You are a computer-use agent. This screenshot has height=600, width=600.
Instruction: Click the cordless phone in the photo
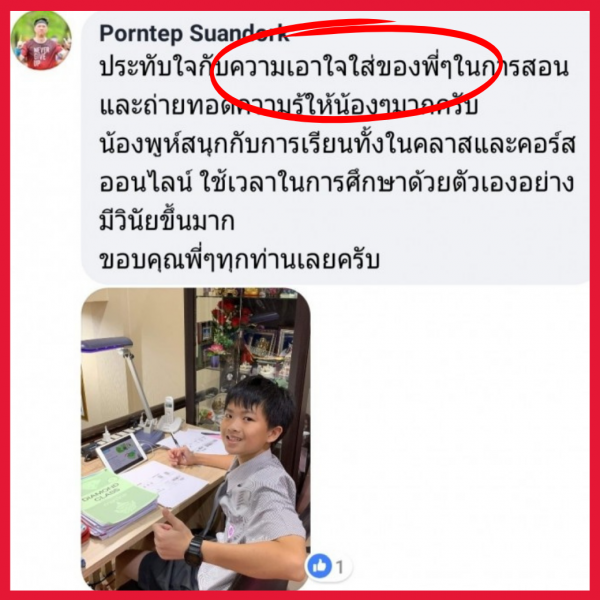(168, 414)
